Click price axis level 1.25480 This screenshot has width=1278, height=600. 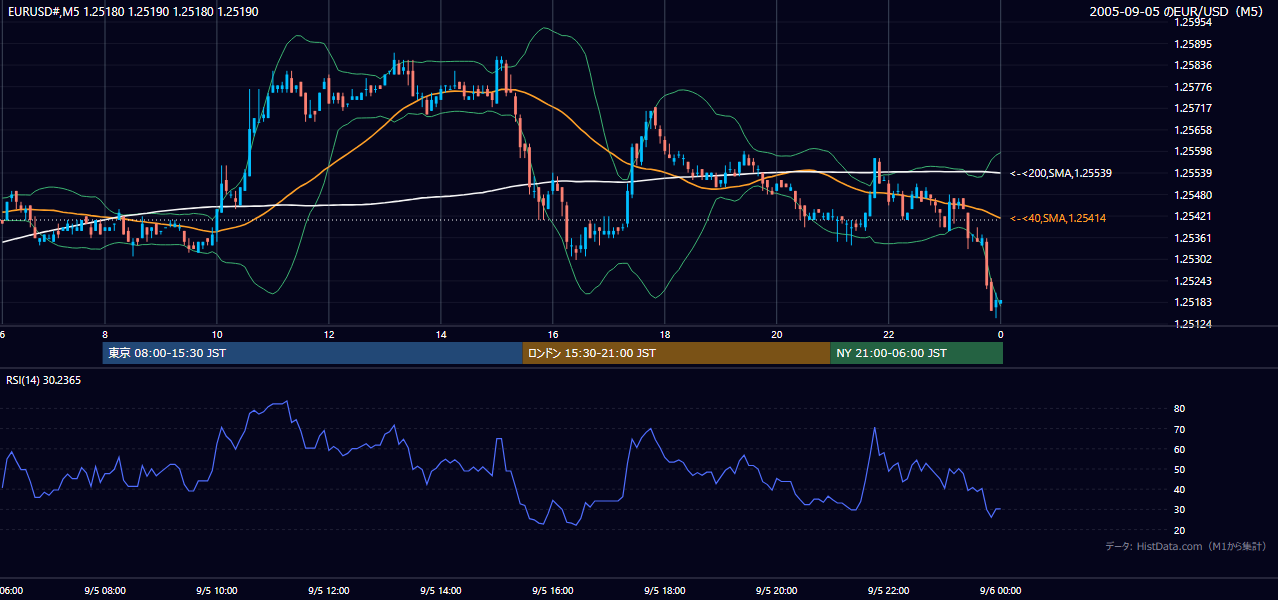pos(1193,194)
